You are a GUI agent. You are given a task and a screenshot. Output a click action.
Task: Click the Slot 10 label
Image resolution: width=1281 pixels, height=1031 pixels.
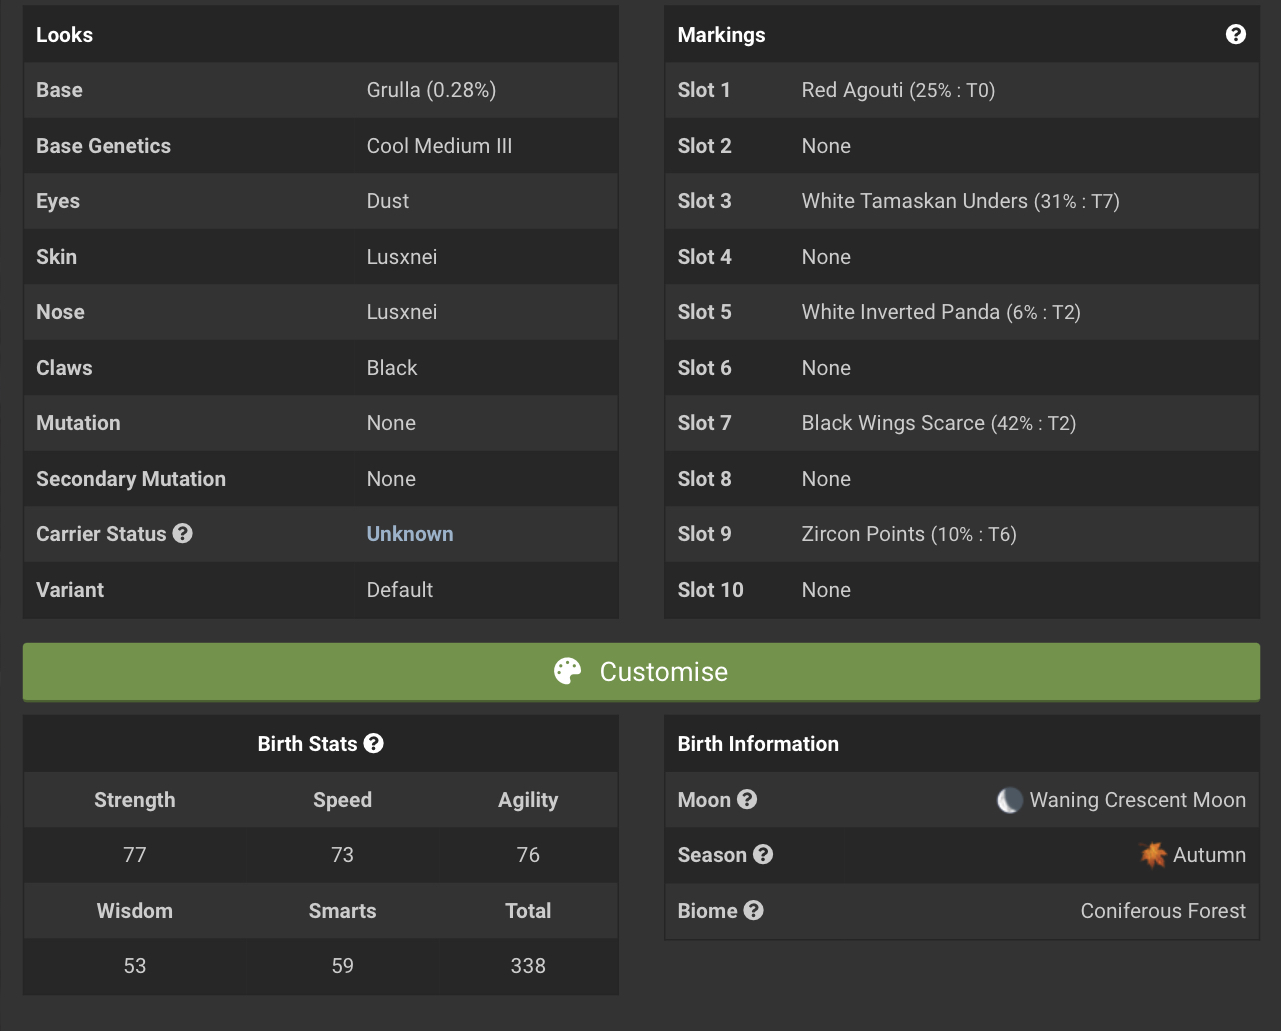pos(710,590)
